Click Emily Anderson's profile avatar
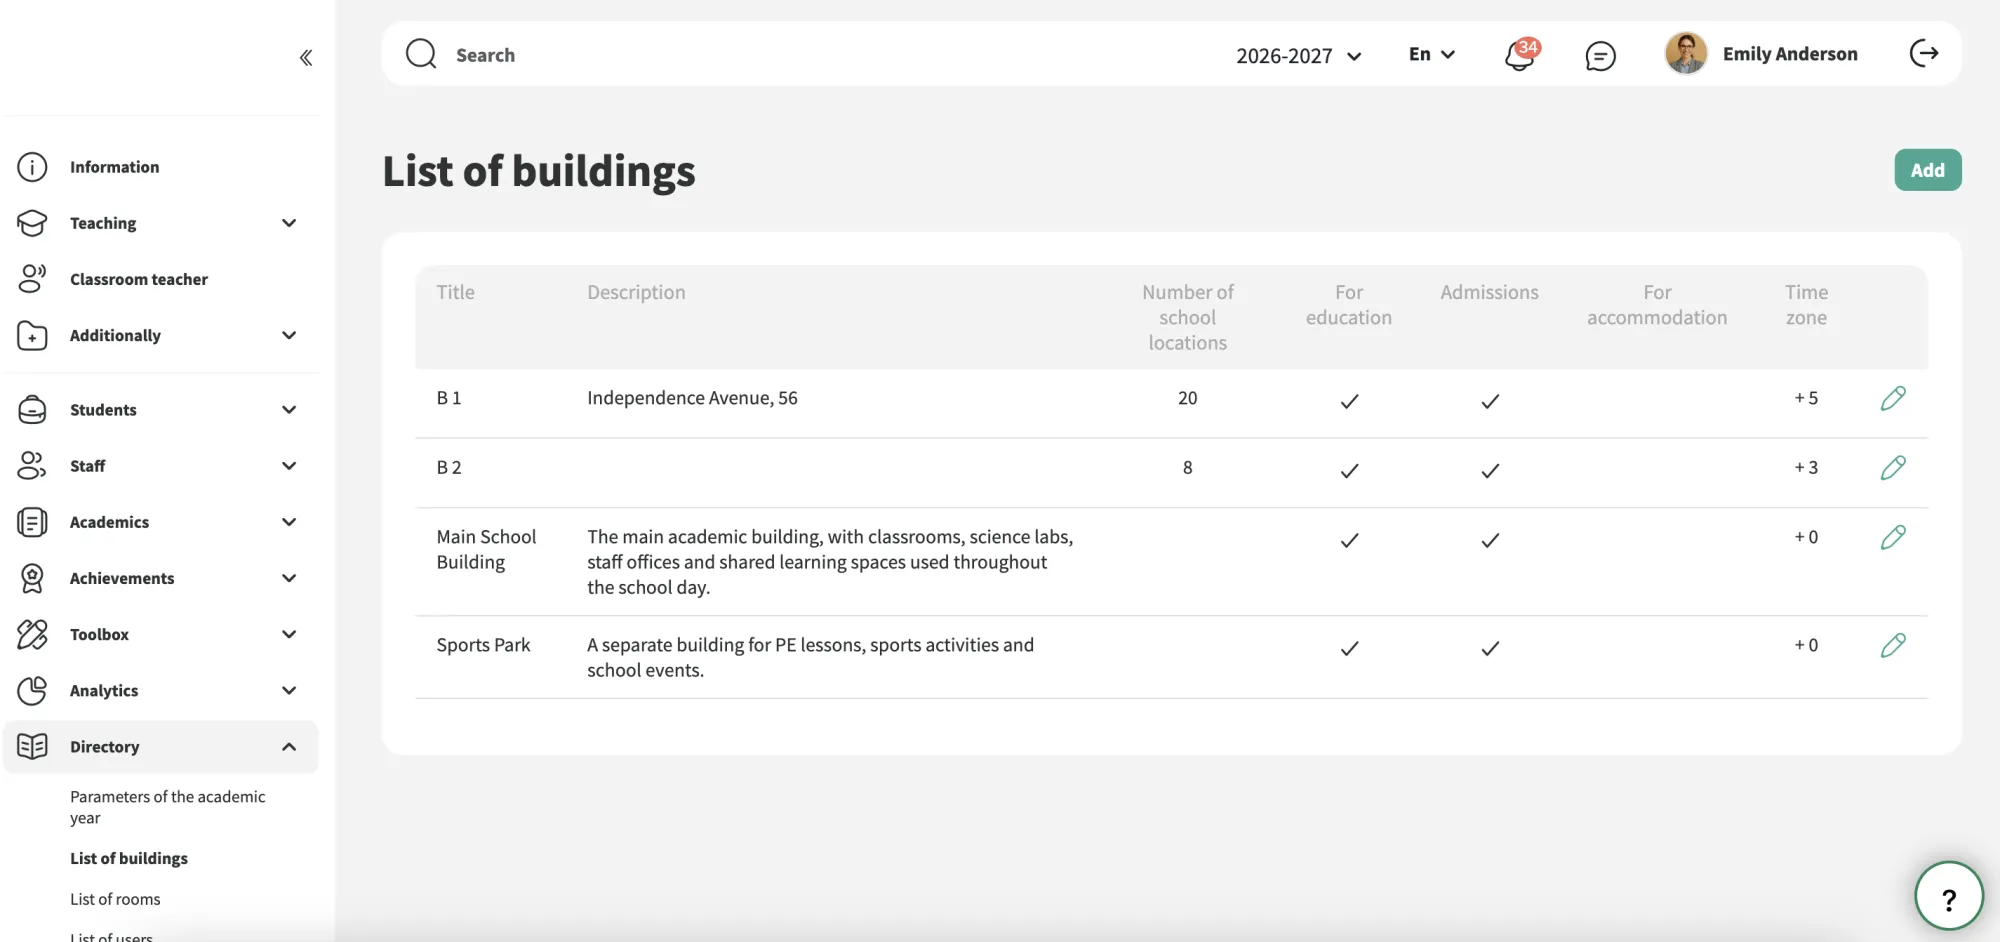The width and height of the screenshot is (2000, 942). coord(1686,53)
